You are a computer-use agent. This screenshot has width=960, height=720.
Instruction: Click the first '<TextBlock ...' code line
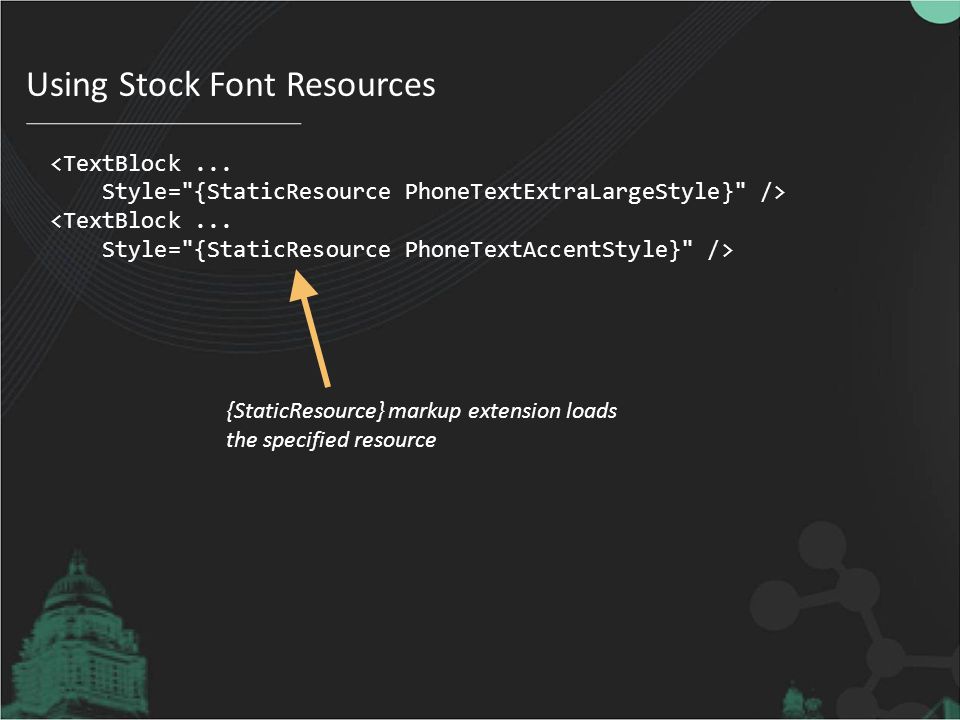point(140,164)
